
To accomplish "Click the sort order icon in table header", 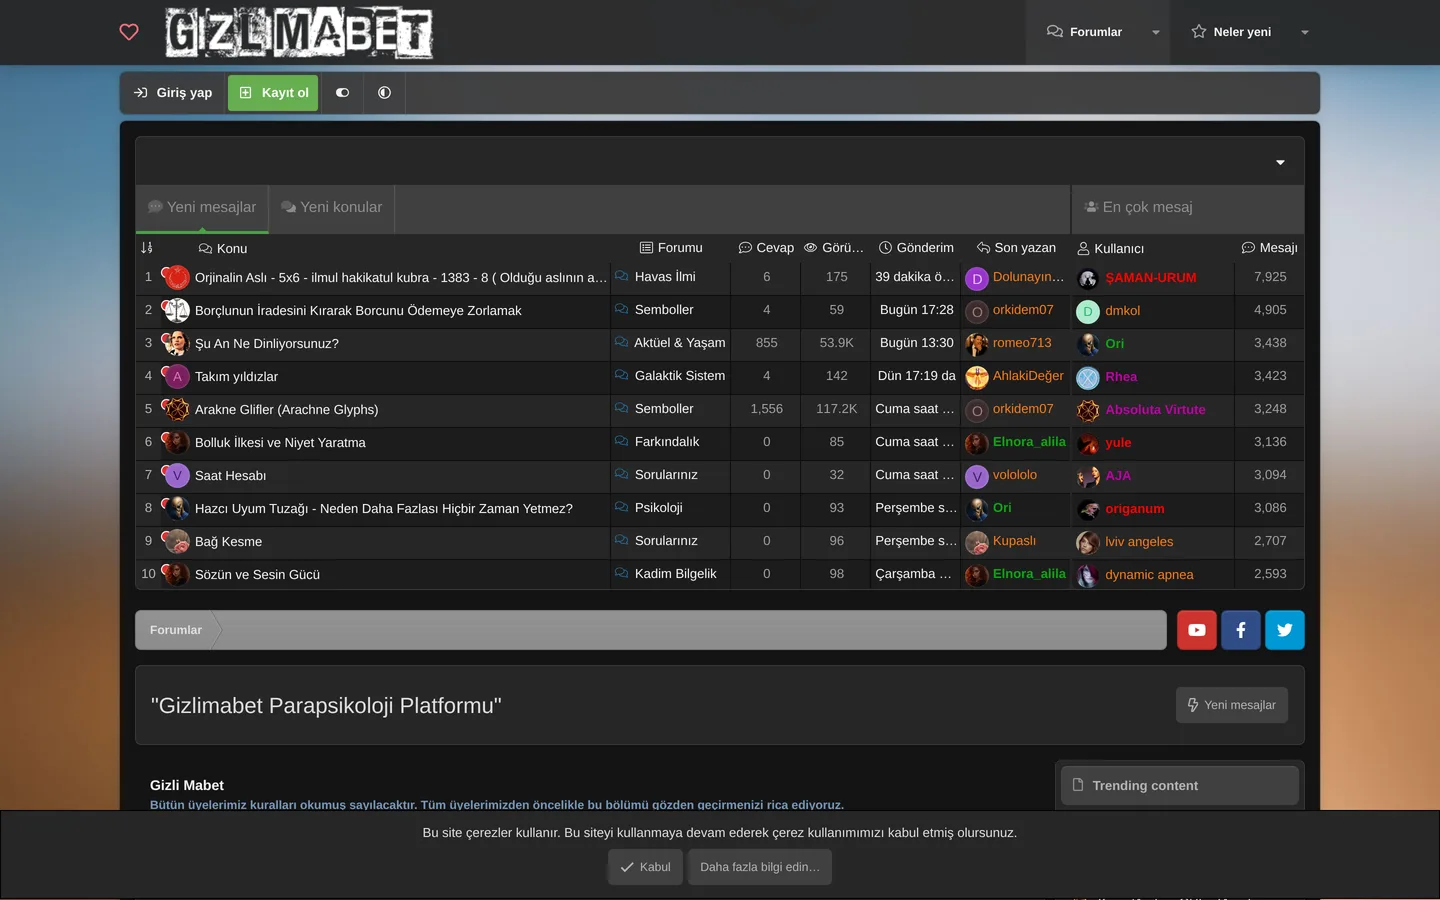I will point(147,248).
